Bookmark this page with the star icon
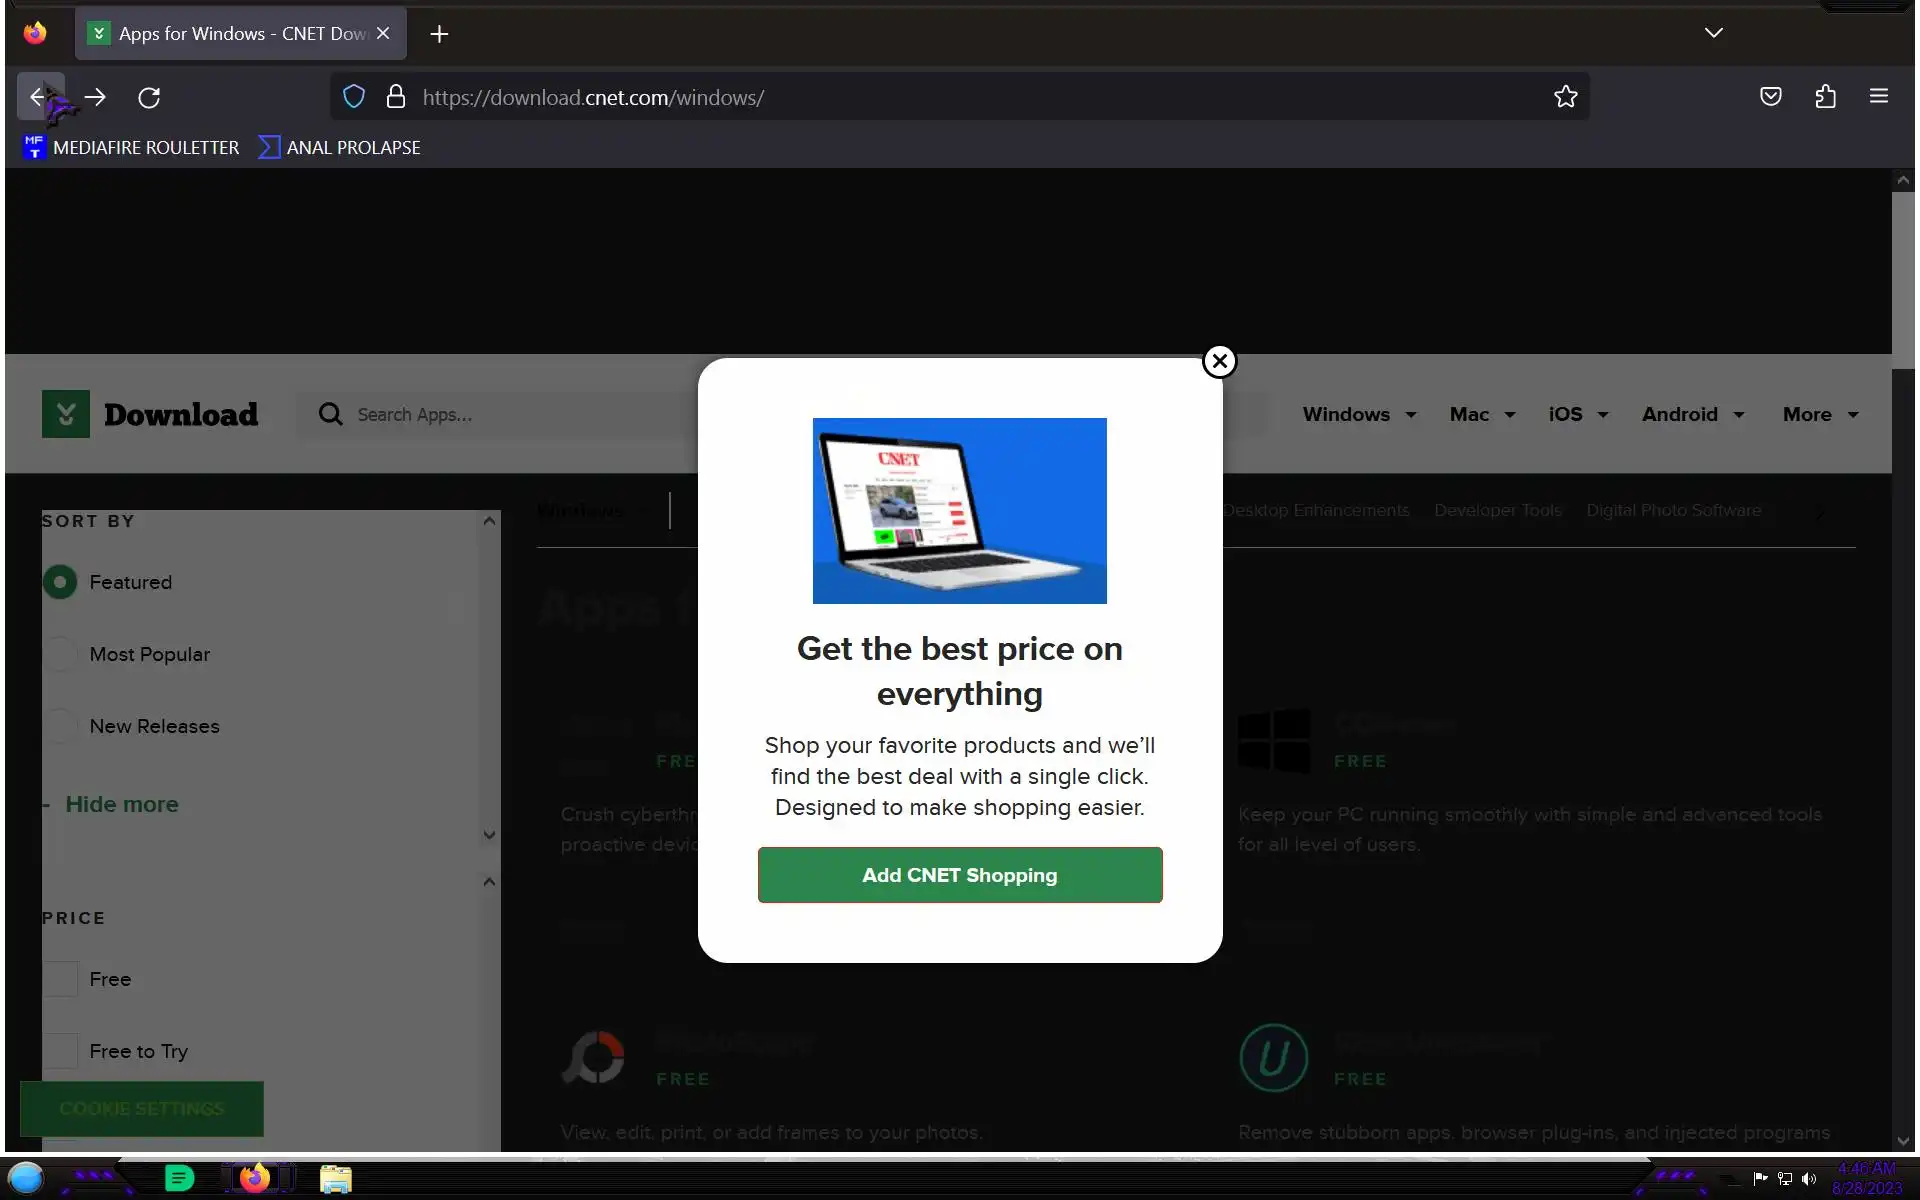The width and height of the screenshot is (1920, 1200). pyautogui.click(x=1565, y=97)
